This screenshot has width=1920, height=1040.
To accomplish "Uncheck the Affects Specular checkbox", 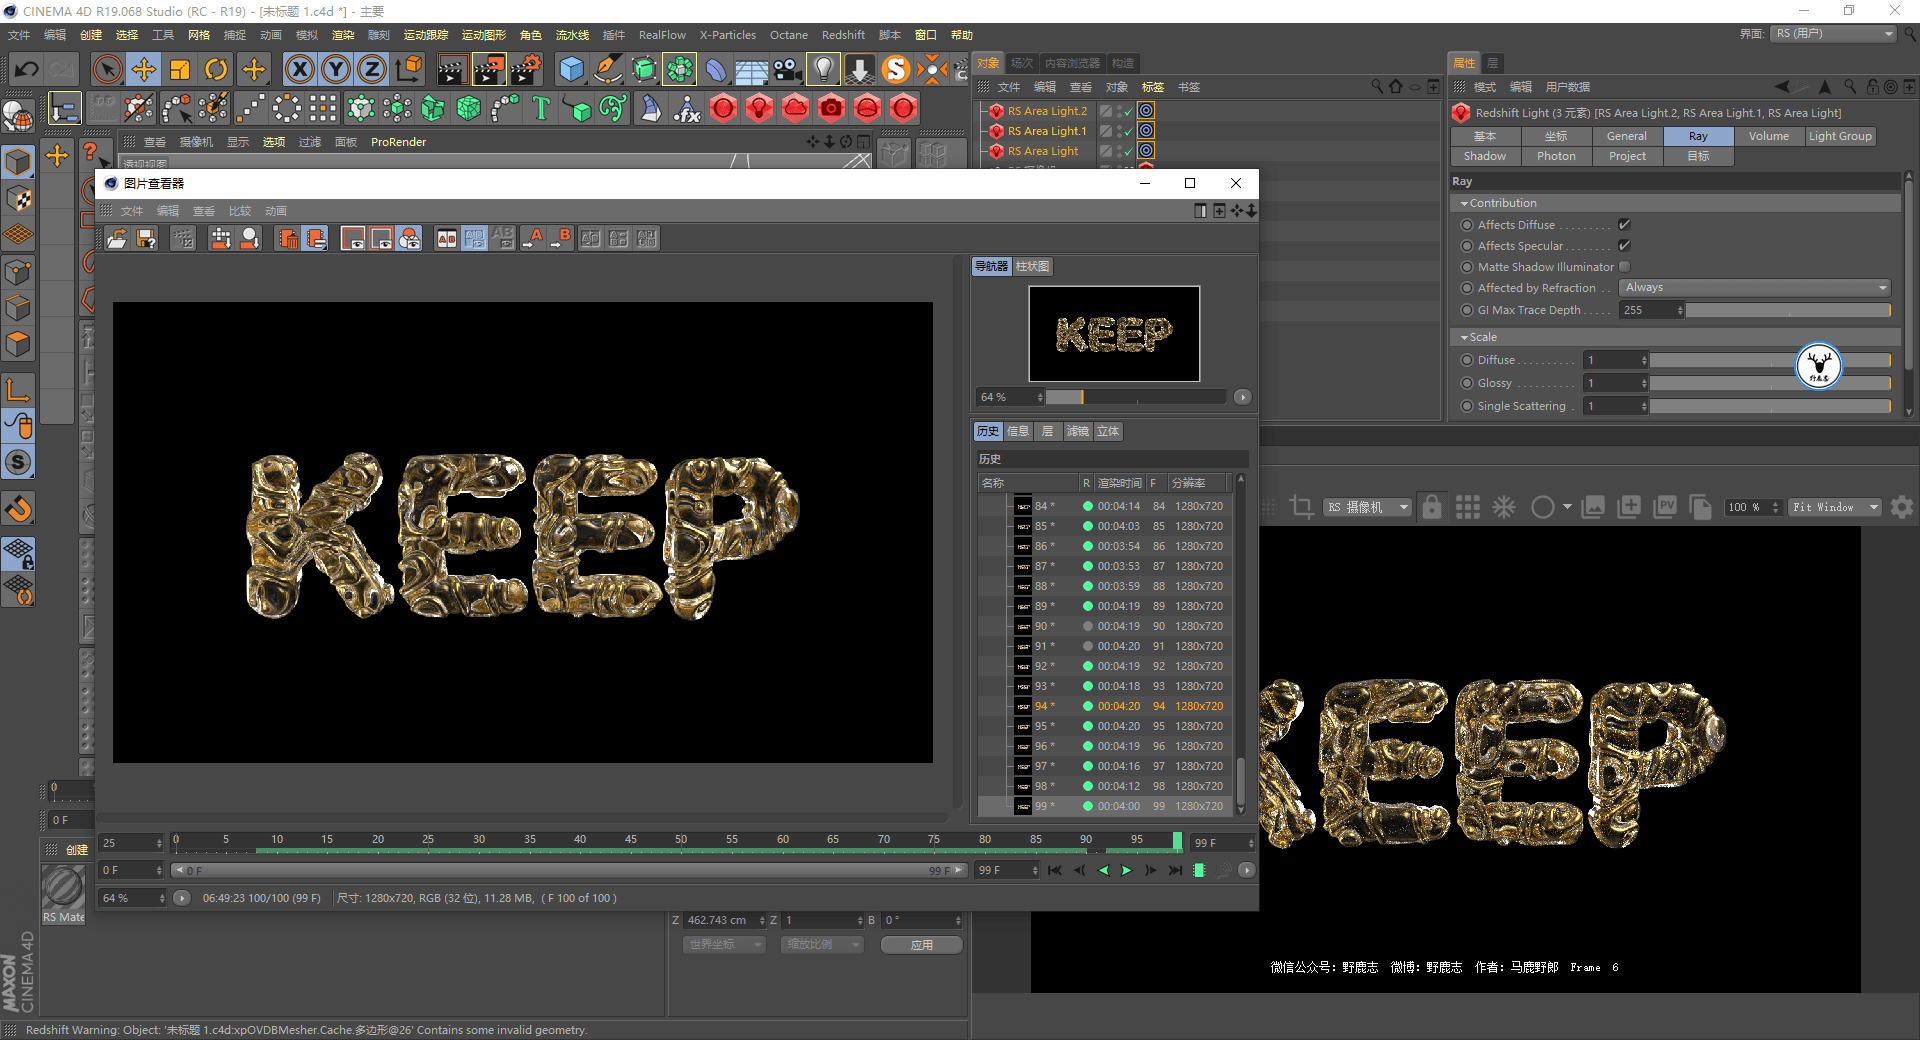I will pyautogui.click(x=1624, y=246).
